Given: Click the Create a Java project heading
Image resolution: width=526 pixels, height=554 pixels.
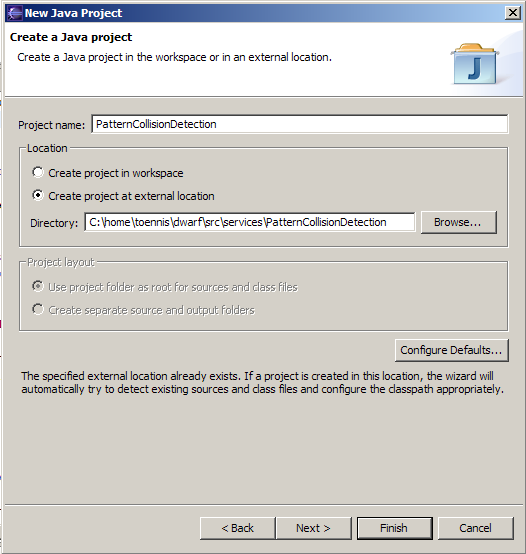Looking at the screenshot, I should pos(71,37).
